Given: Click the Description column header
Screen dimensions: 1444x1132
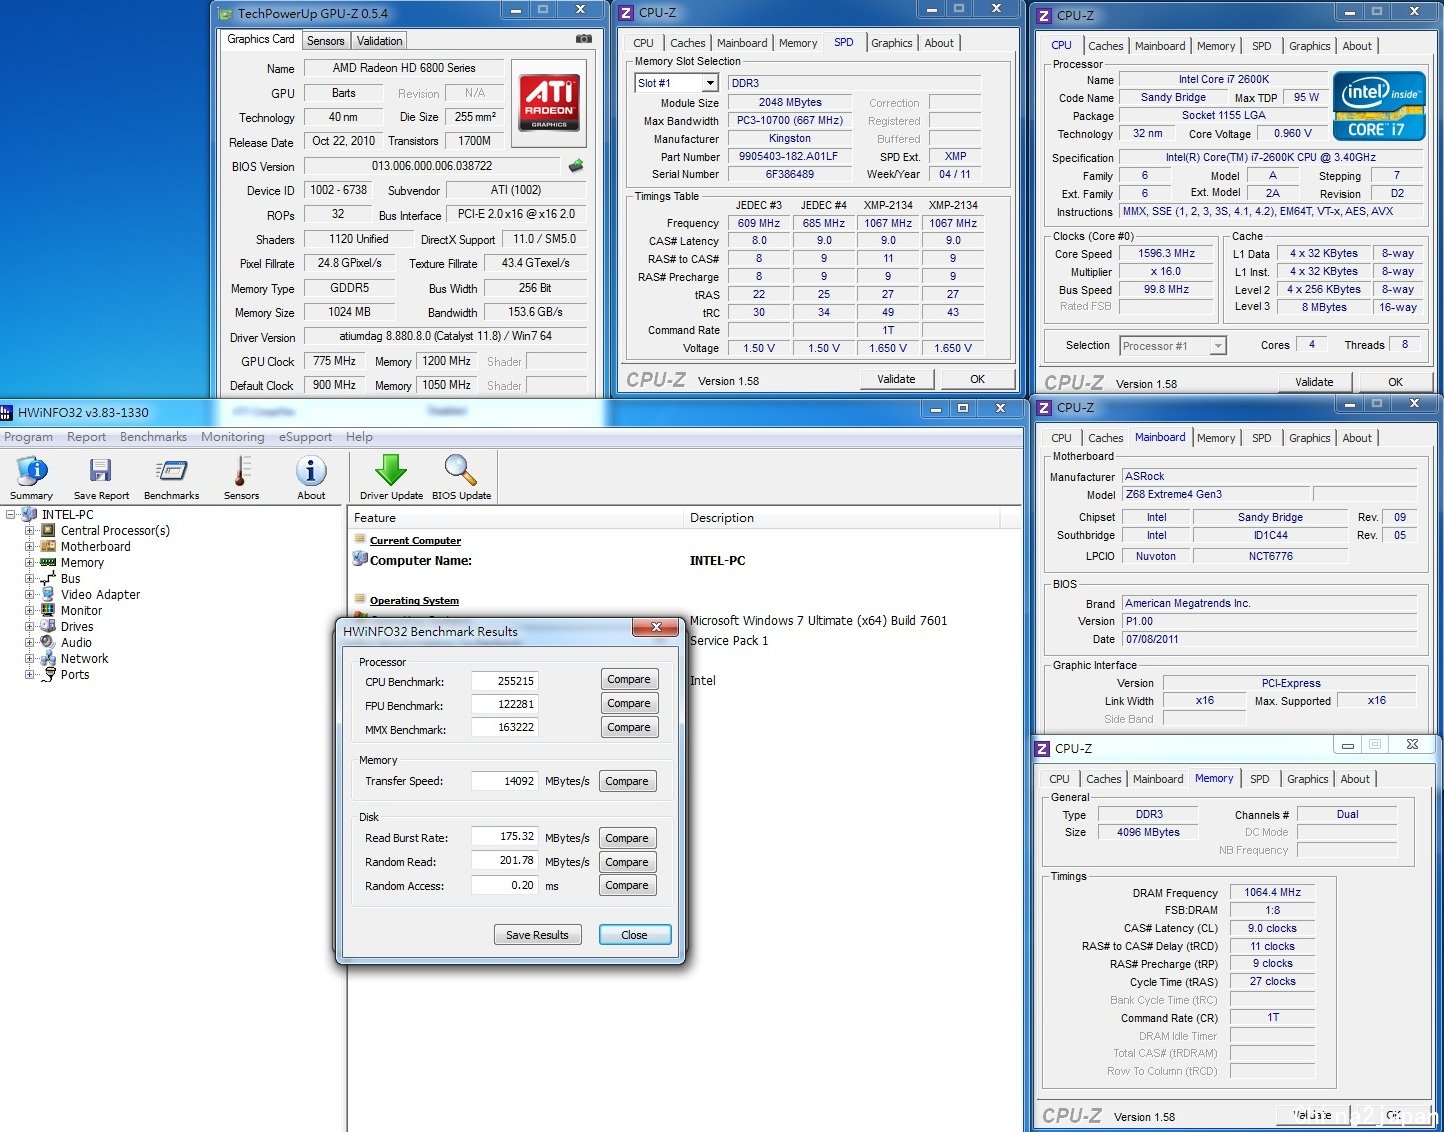Looking at the screenshot, I should coord(843,518).
